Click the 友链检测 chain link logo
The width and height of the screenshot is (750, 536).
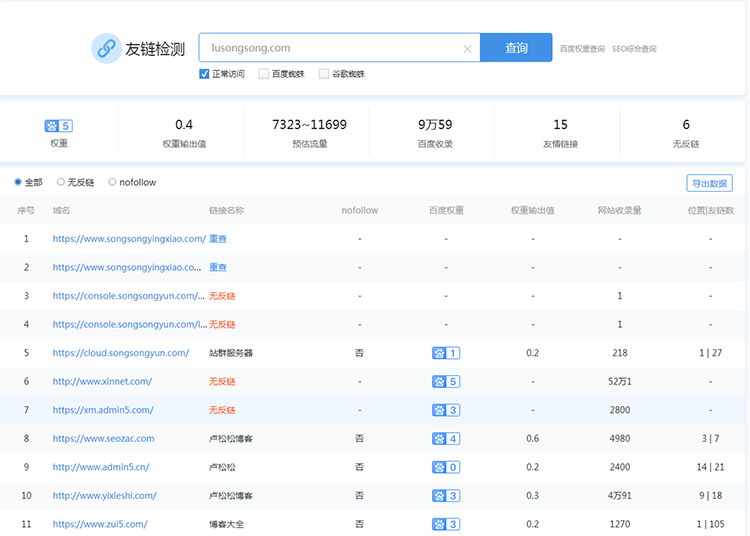pyautogui.click(x=107, y=48)
